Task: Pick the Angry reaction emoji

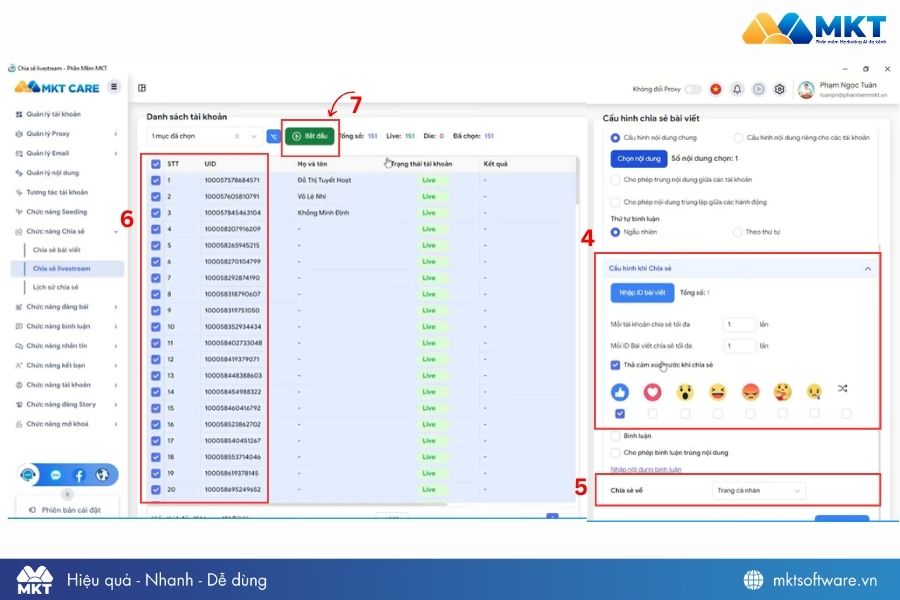Action: pos(750,392)
